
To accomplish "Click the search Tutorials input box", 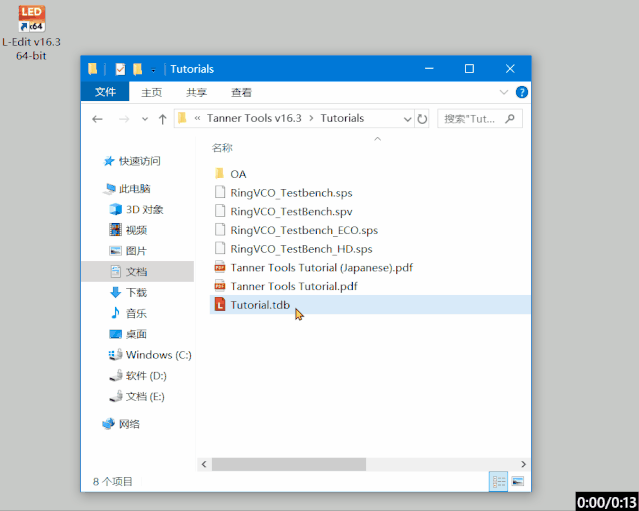I will pyautogui.click(x=475, y=118).
